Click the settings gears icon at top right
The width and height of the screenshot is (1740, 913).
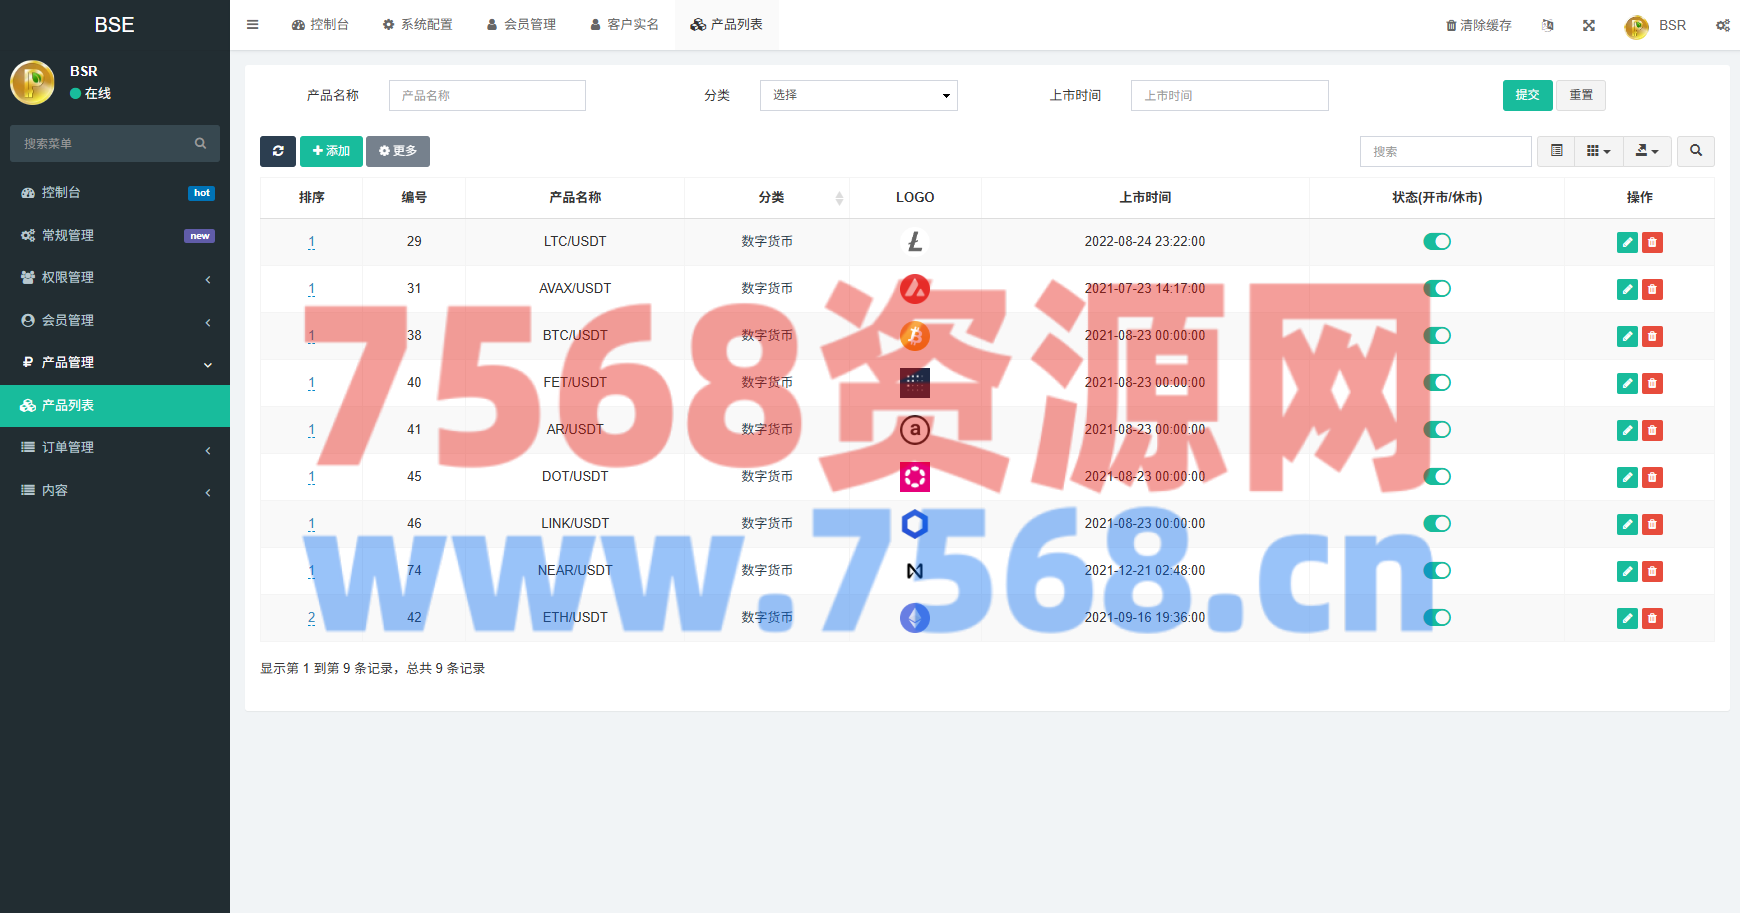point(1723,25)
